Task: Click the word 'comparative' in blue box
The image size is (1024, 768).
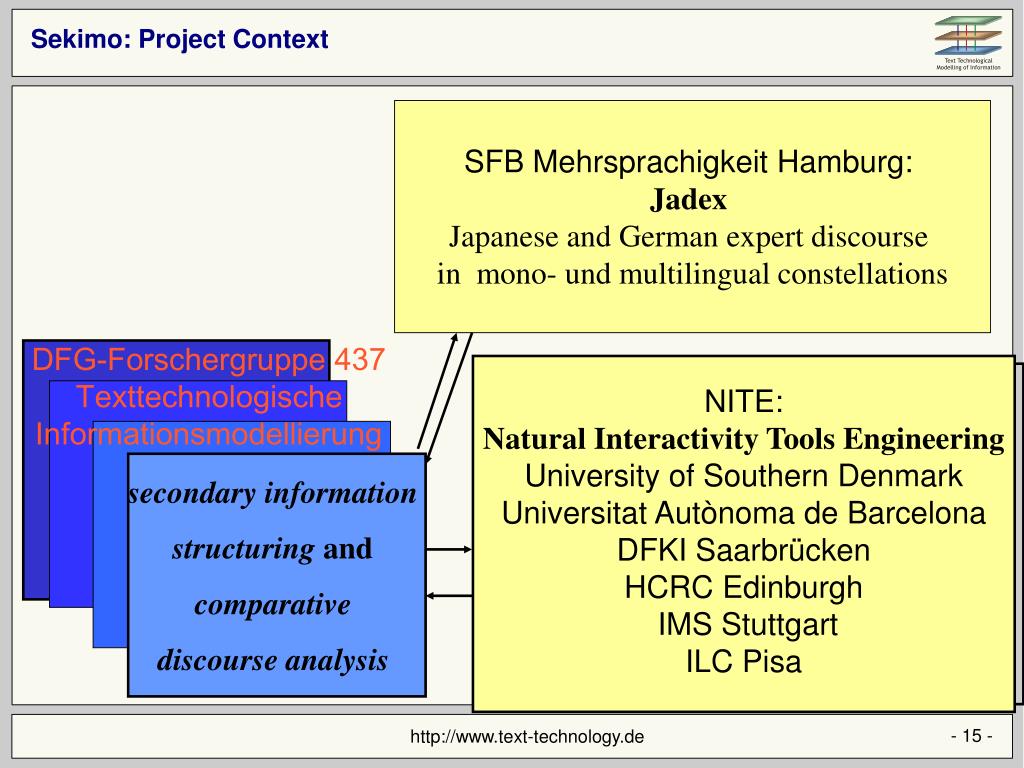Action: tap(272, 605)
